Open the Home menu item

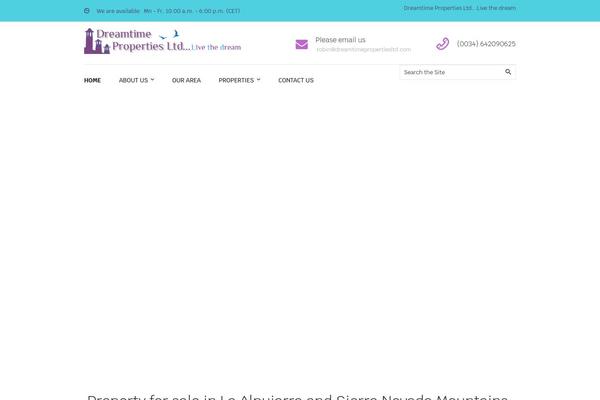pos(92,80)
